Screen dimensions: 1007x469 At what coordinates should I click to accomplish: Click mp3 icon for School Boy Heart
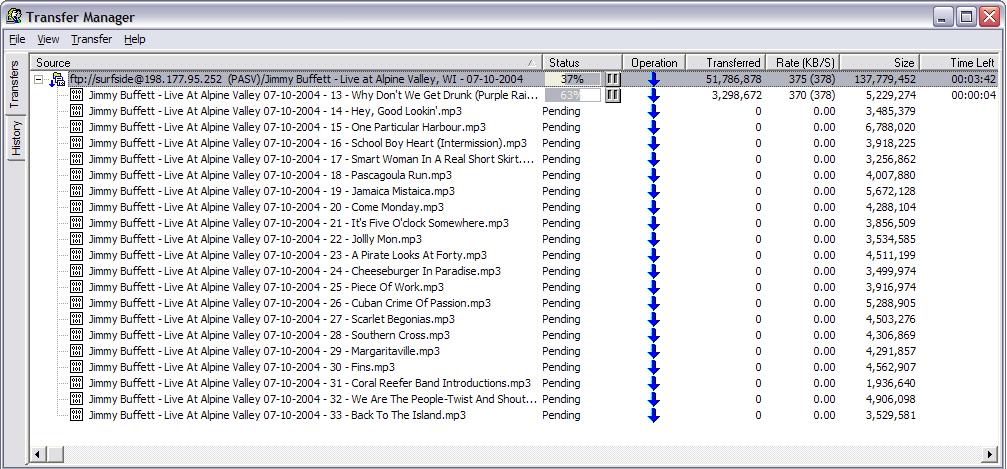76,143
